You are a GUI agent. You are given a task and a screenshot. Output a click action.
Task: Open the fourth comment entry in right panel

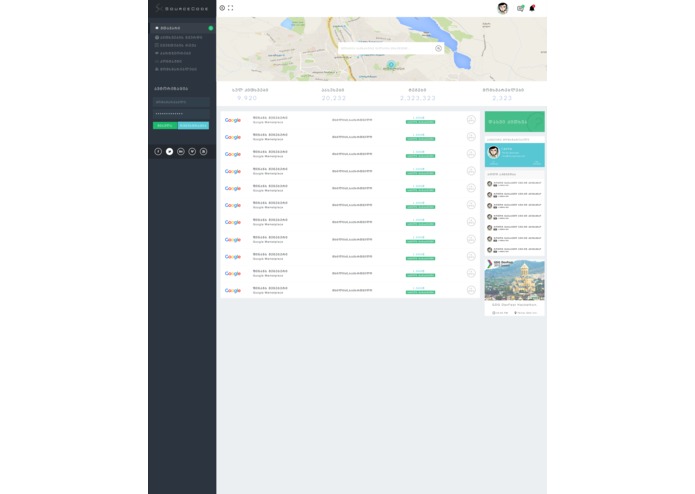tap(515, 217)
